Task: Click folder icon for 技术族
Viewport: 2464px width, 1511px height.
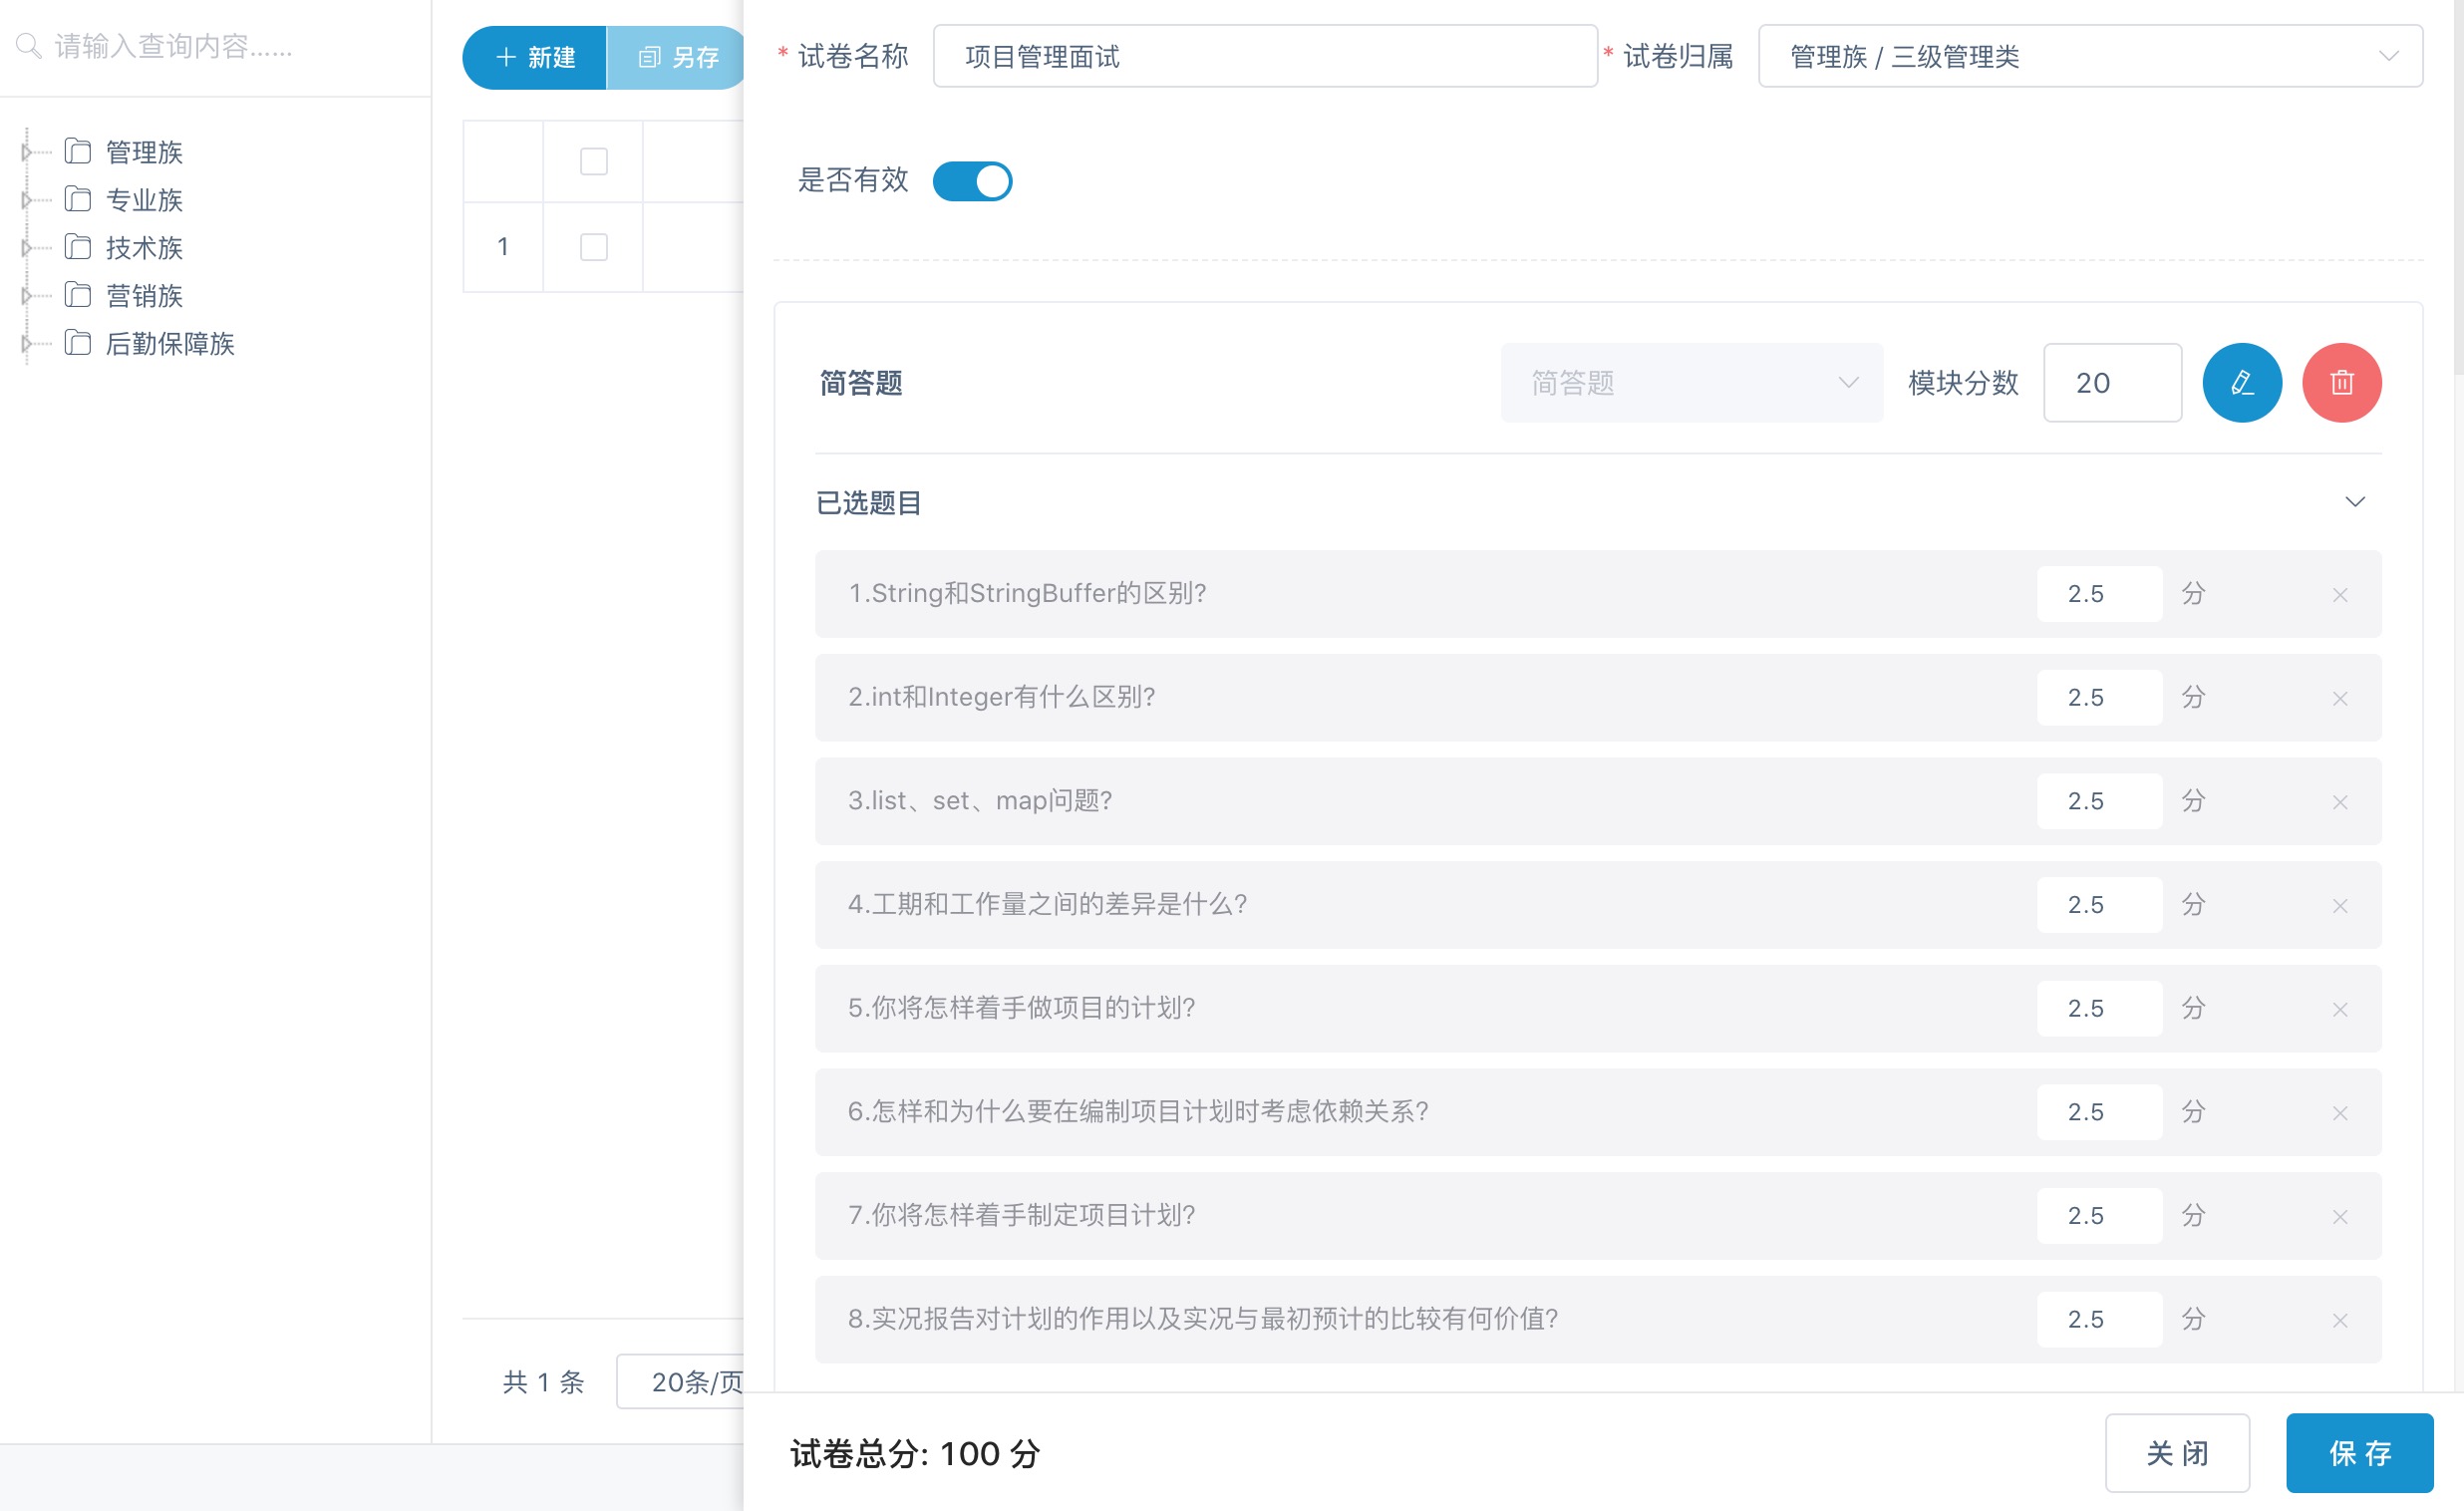Action: (x=78, y=247)
